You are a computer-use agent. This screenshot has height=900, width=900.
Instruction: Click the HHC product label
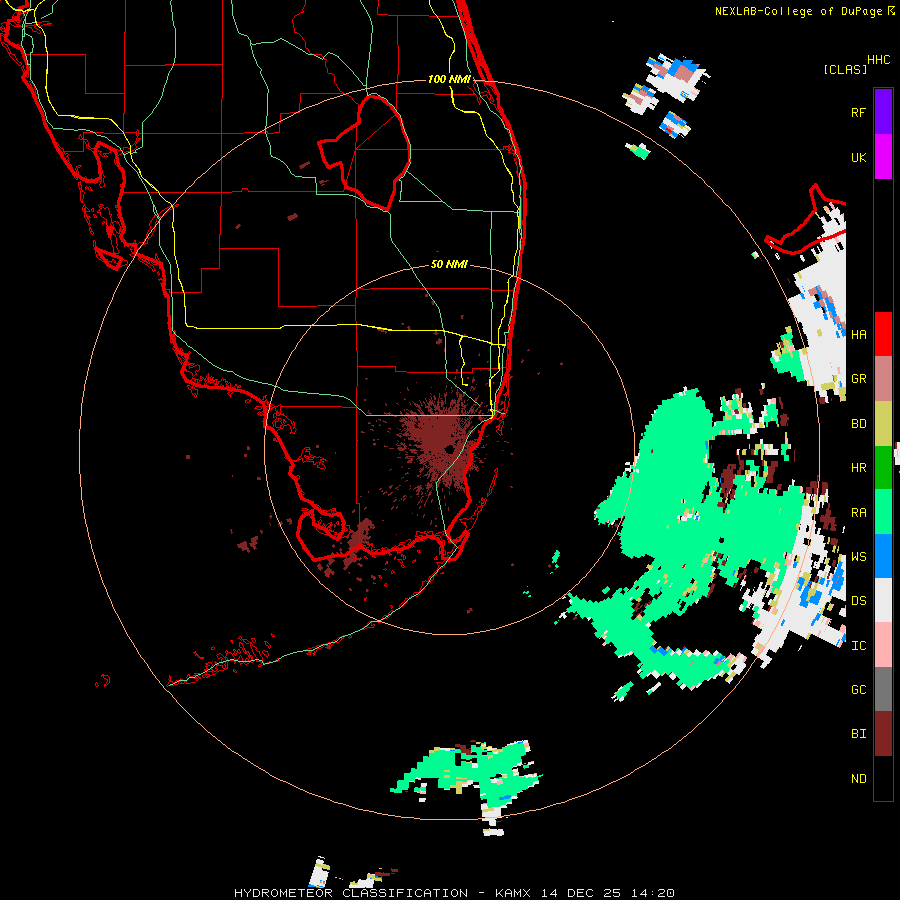(x=879, y=60)
